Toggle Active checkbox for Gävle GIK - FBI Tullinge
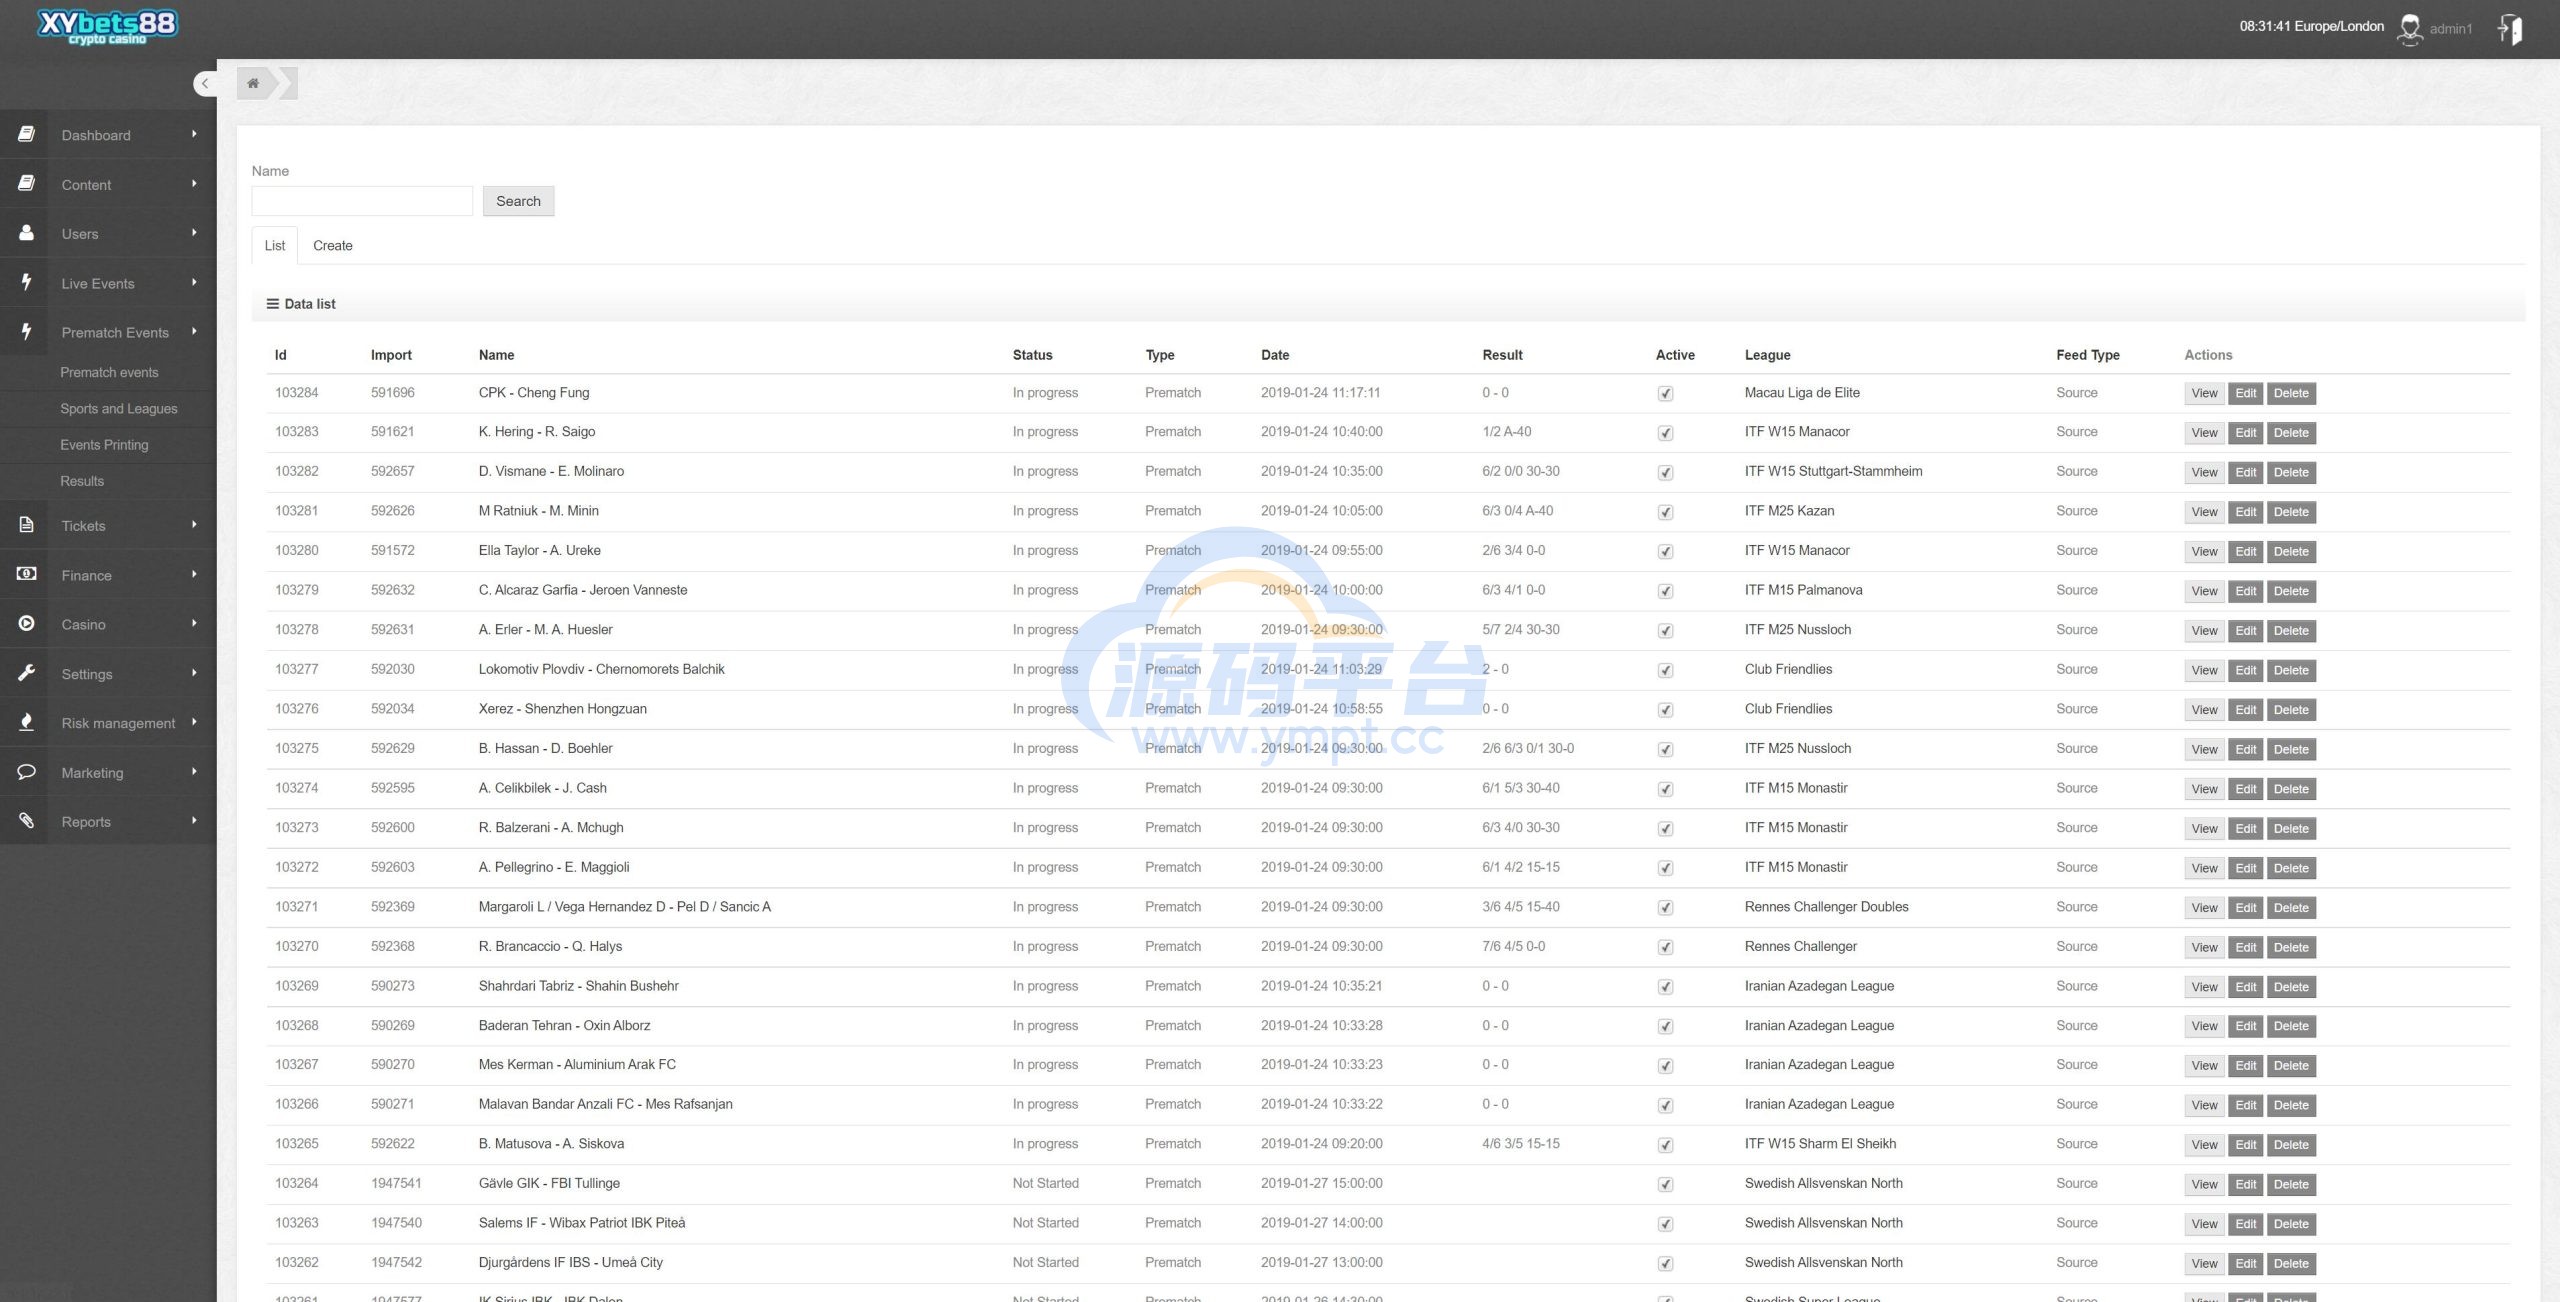The height and width of the screenshot is (1302, 2560). [1665, 1185]
